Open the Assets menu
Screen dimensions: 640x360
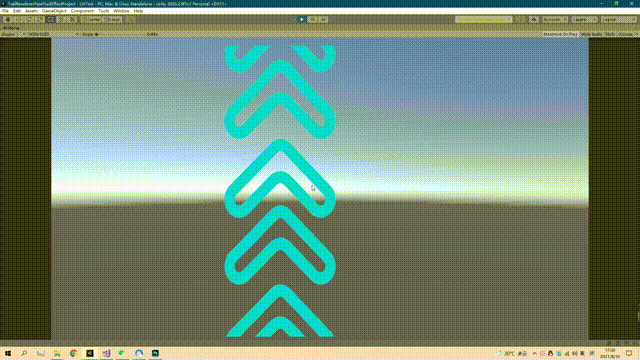(31, 11)
